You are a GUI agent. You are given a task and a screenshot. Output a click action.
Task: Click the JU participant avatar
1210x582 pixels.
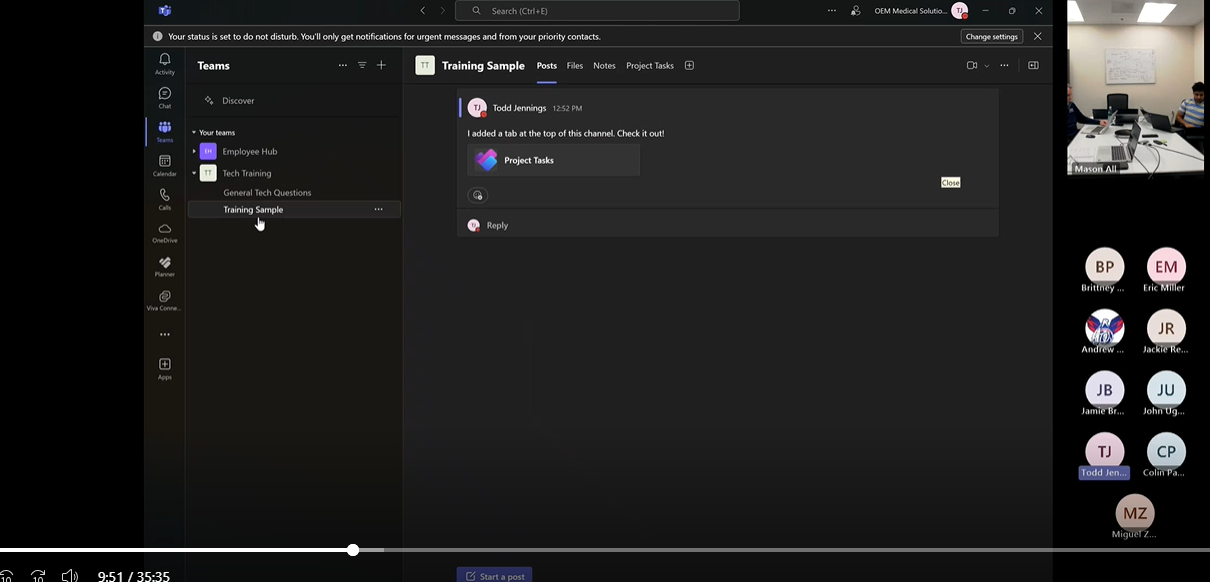(x=1166, y=391)
